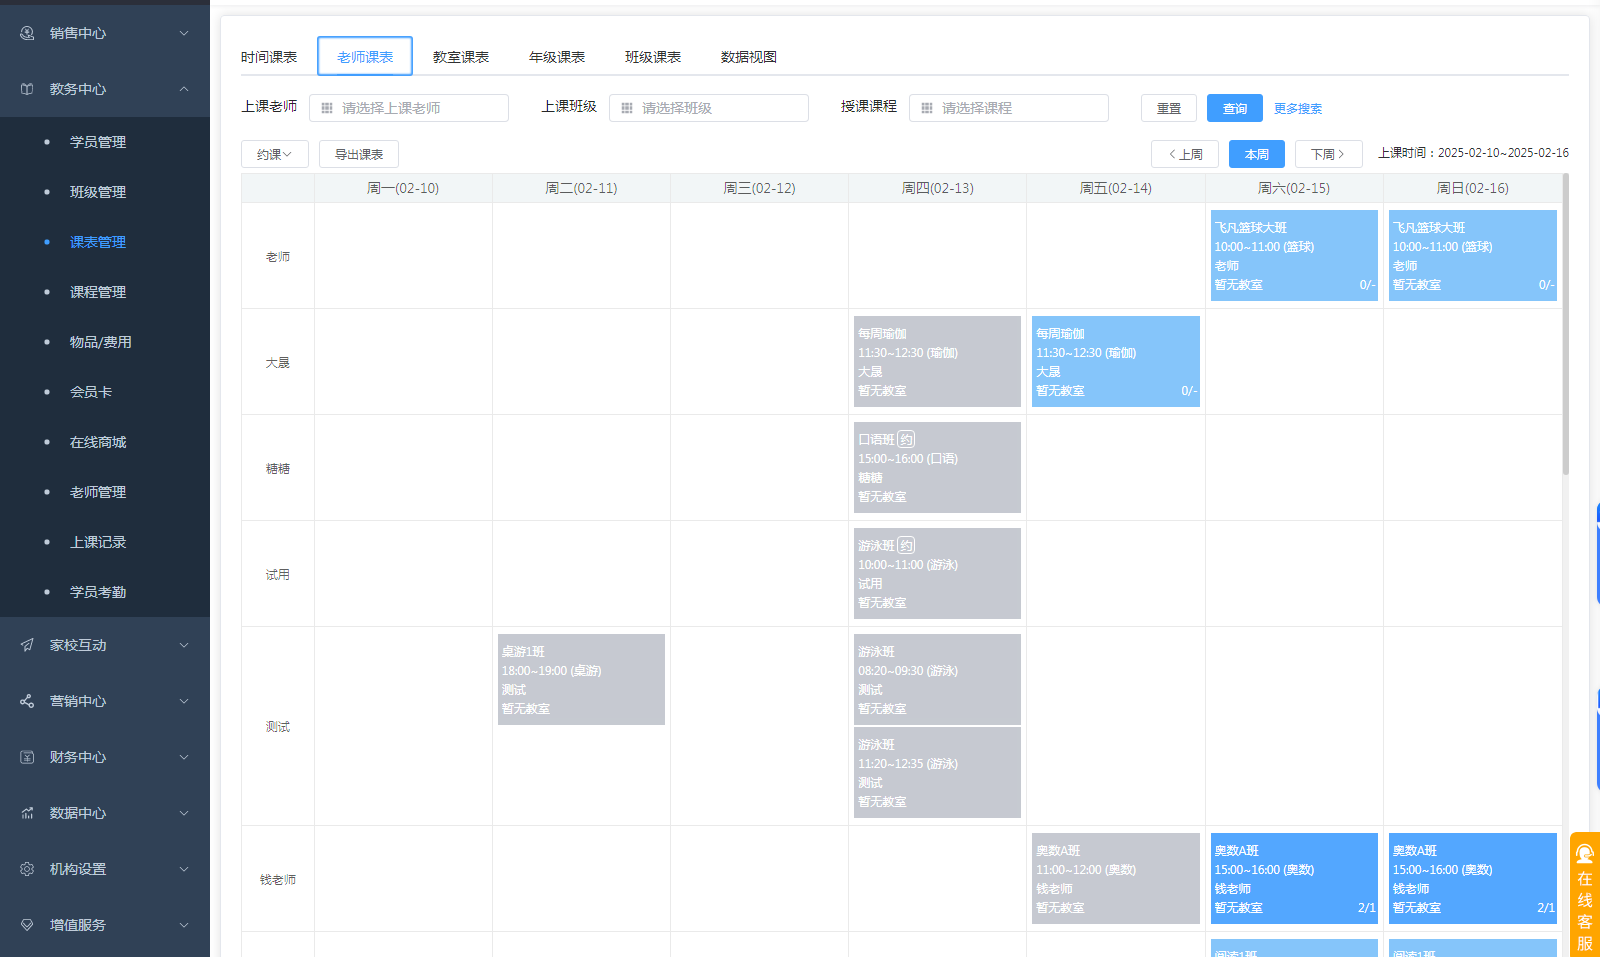
Task: Switch to the 数据视图 tab
Action: tap(749, 57)
